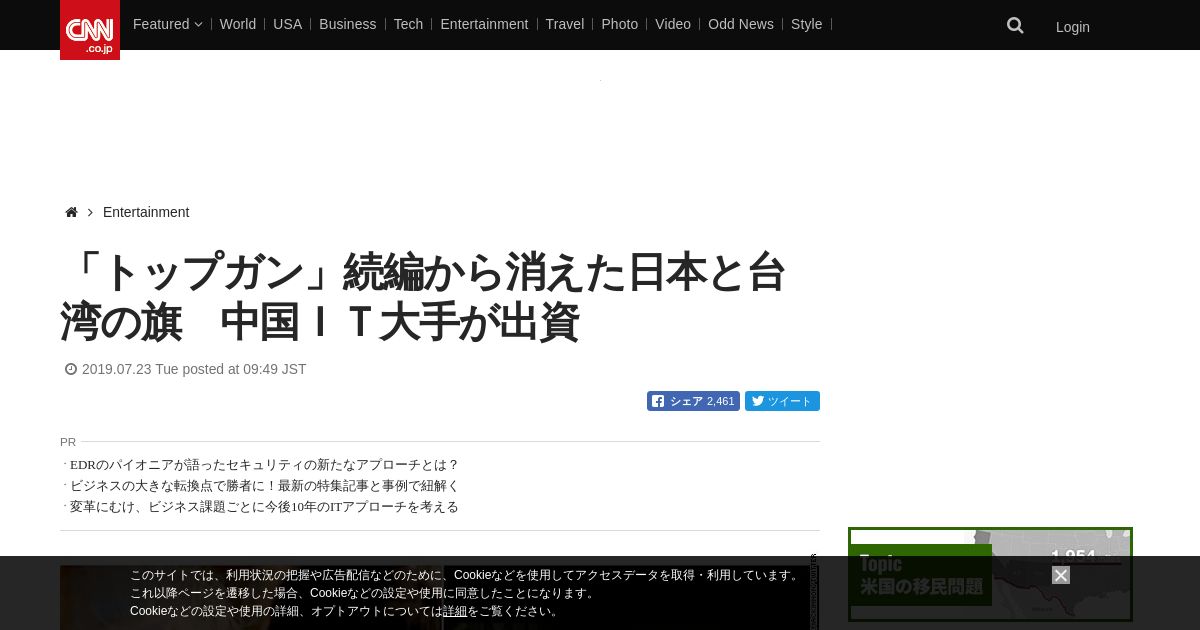Click 詳細 link in cookie notice
The height and width of the screenshot is (630, 1200).
point(455,611)
